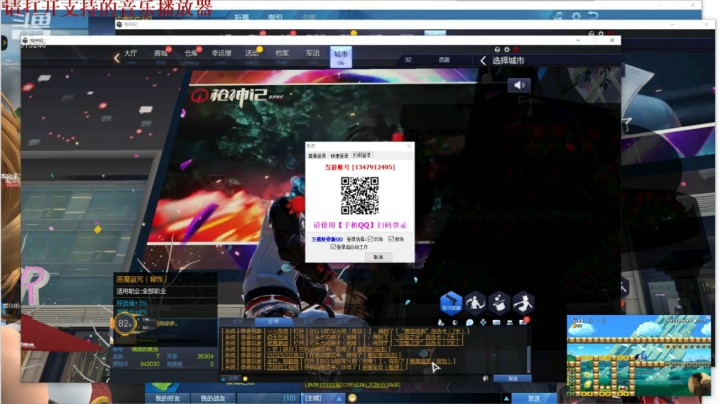Click the Mario game video thumbnail
Viewport: 720px width, 404px height.
[x=639, y=356]
